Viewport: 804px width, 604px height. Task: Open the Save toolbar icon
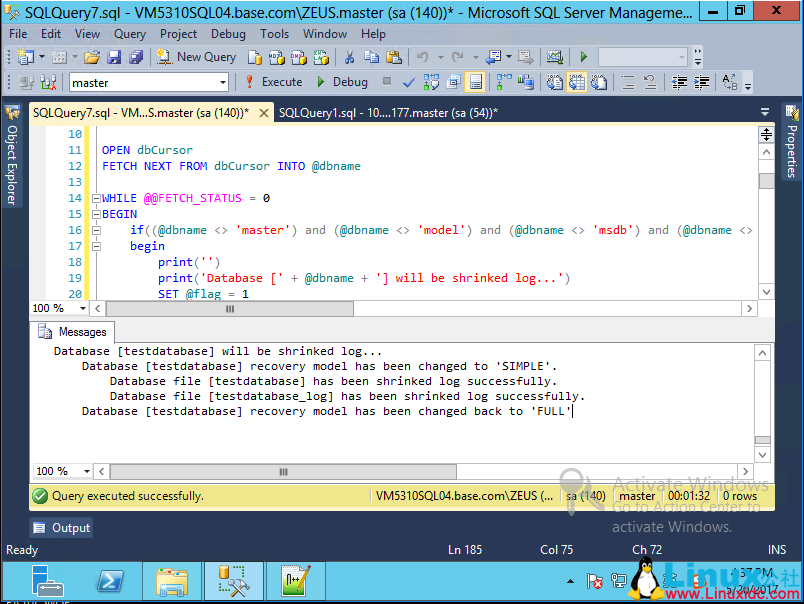click(x=113, y=56)
